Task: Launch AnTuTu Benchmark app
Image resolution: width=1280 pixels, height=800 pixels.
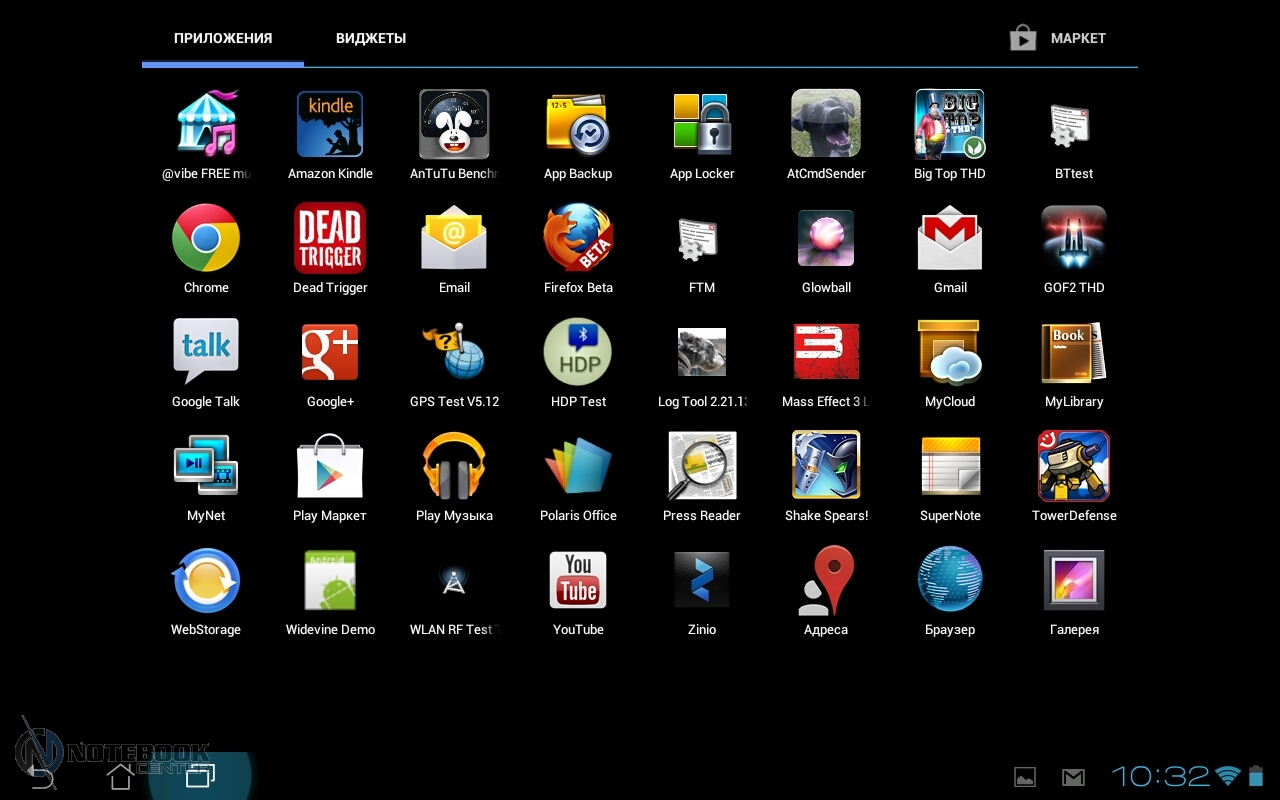Action: pyautogui.click(x=454, y=125)
